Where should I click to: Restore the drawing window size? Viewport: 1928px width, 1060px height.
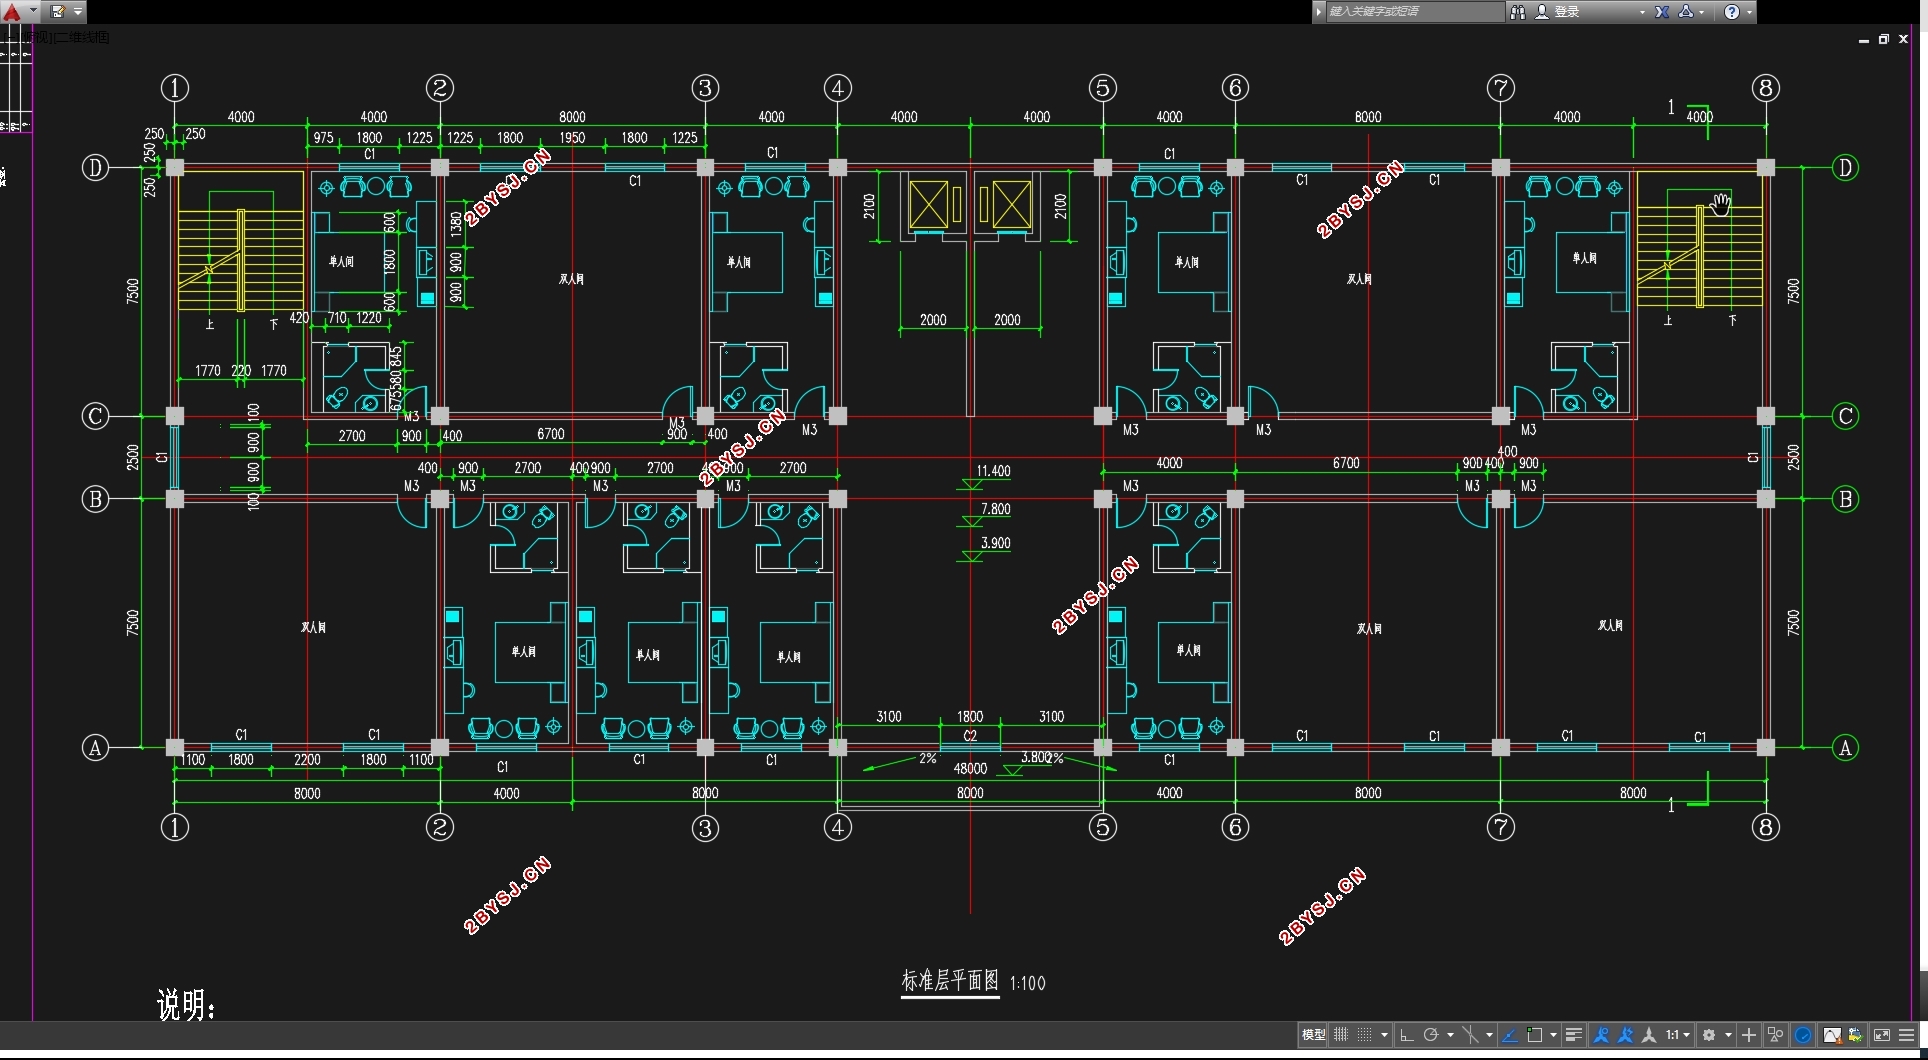[1884, 39]
